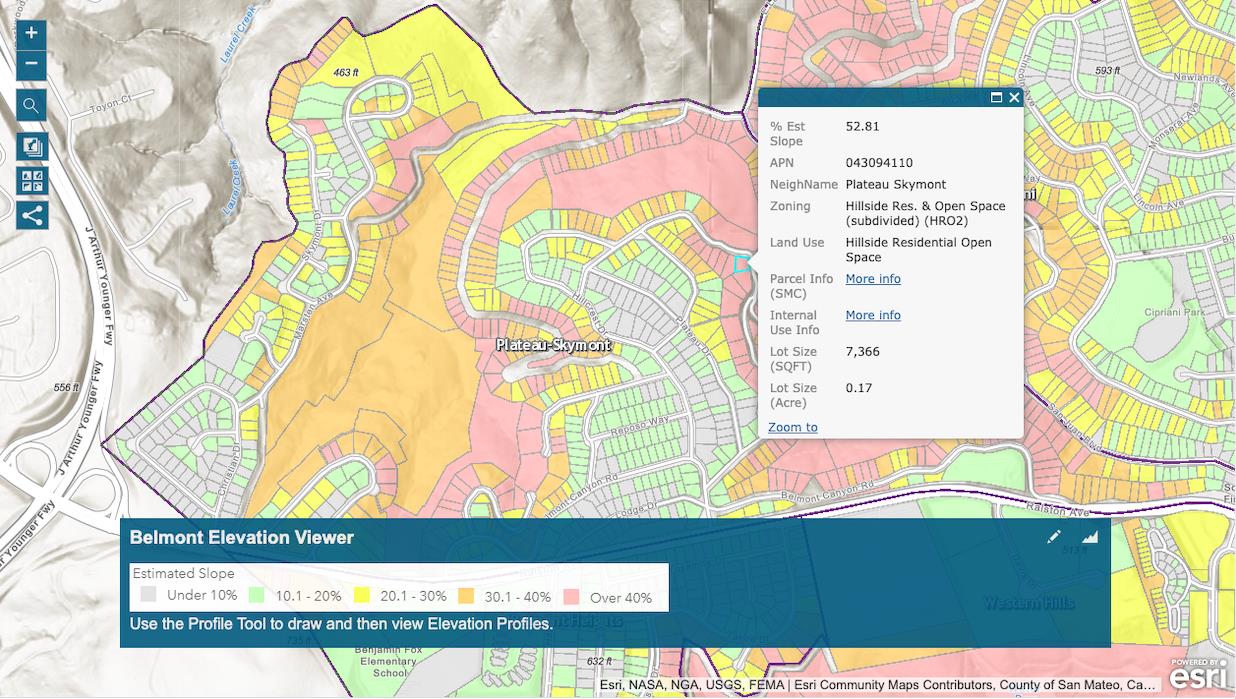Zoom out with the minus button
This screenshot has width=1236, height=699.
pyautogui.click(x=32, y=64)
